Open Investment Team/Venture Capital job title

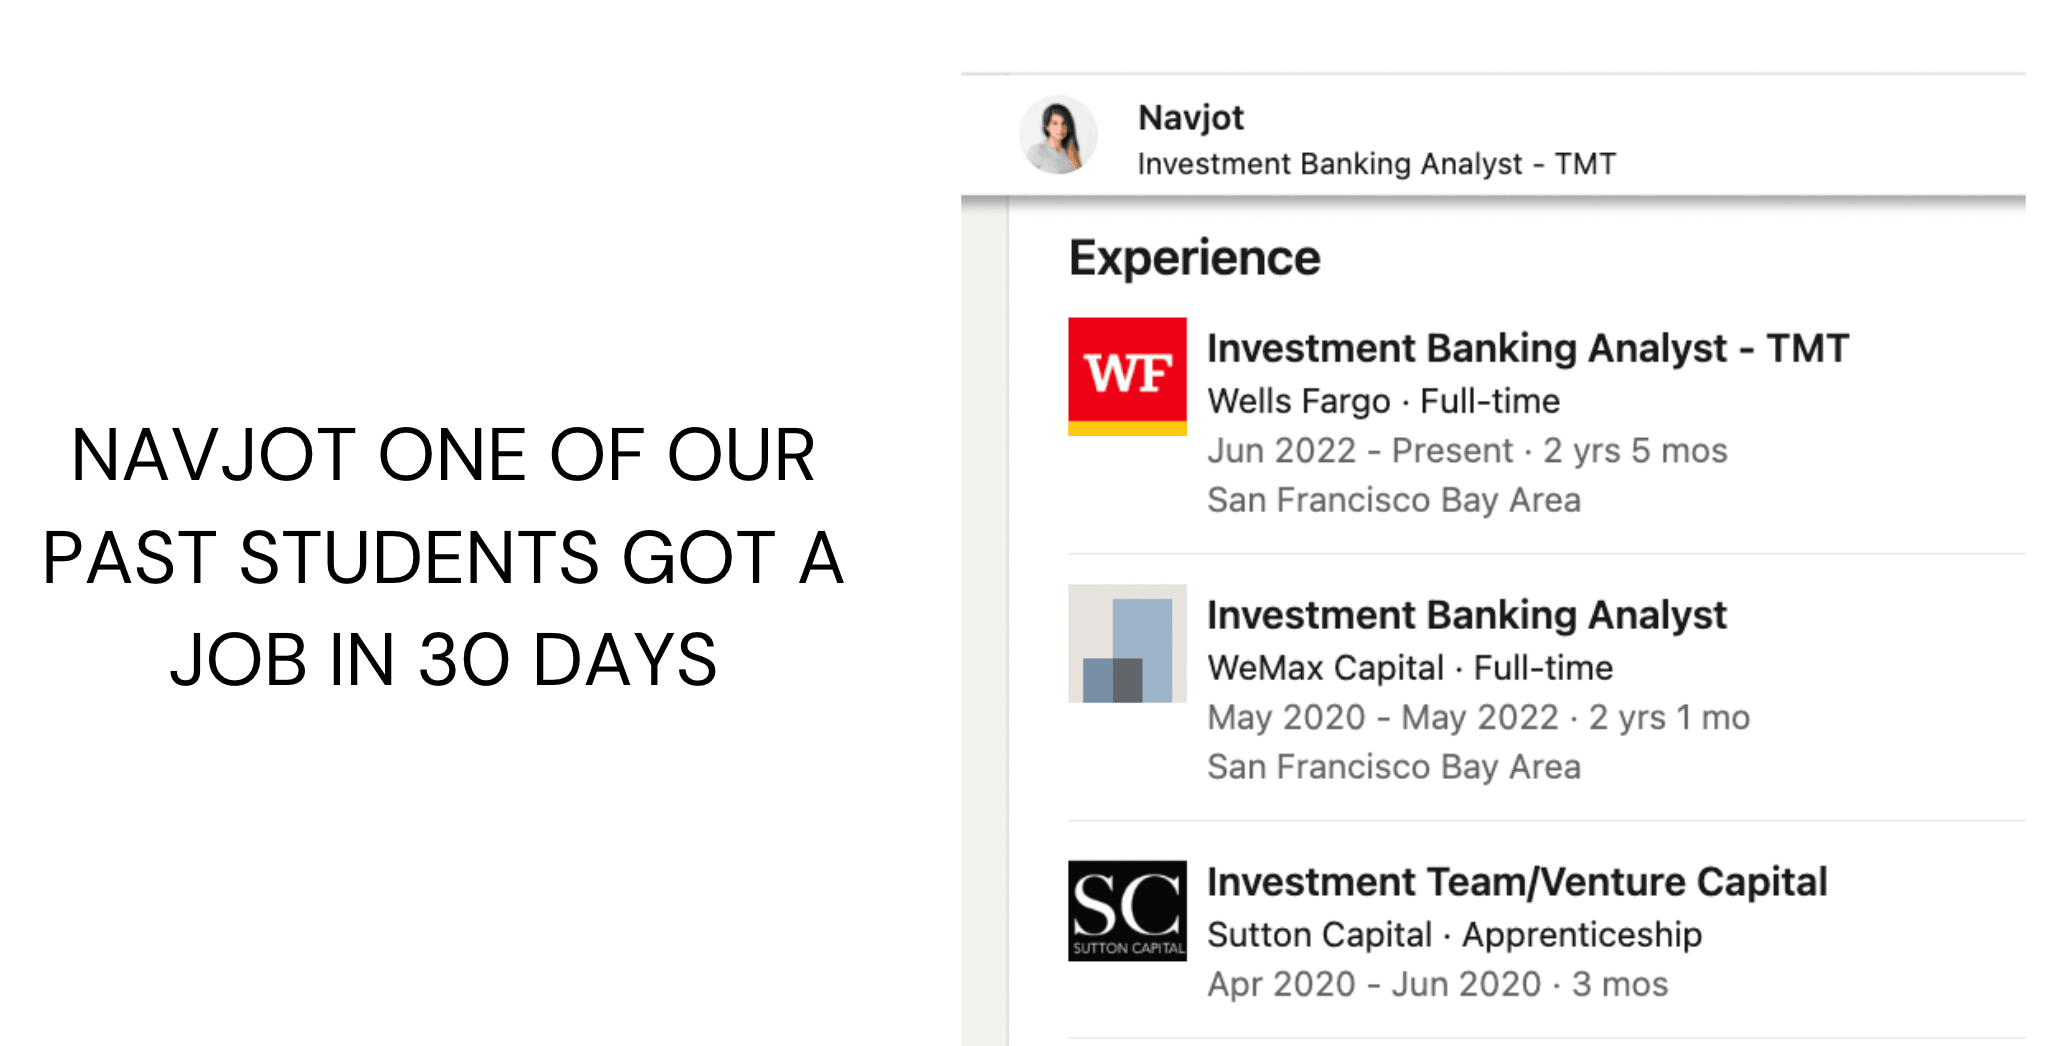coord(1517,882)
